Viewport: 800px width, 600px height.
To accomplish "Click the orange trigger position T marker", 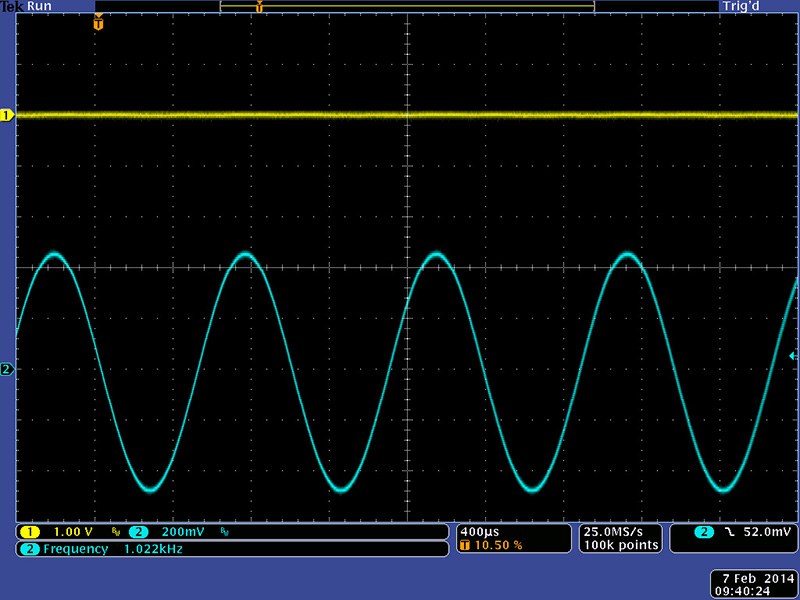I will tap(98, 23).
